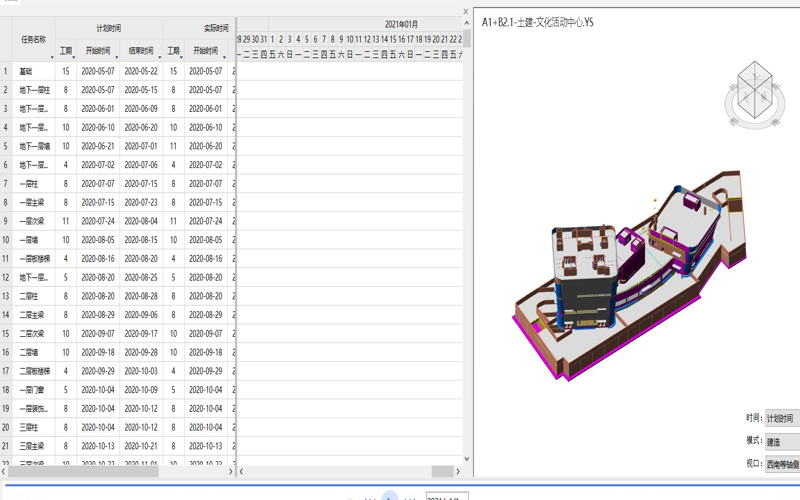The height and width of the screenshot is (500, 800).
Task: Select task row 11 named 一层板楼梯
Action: 35,259
